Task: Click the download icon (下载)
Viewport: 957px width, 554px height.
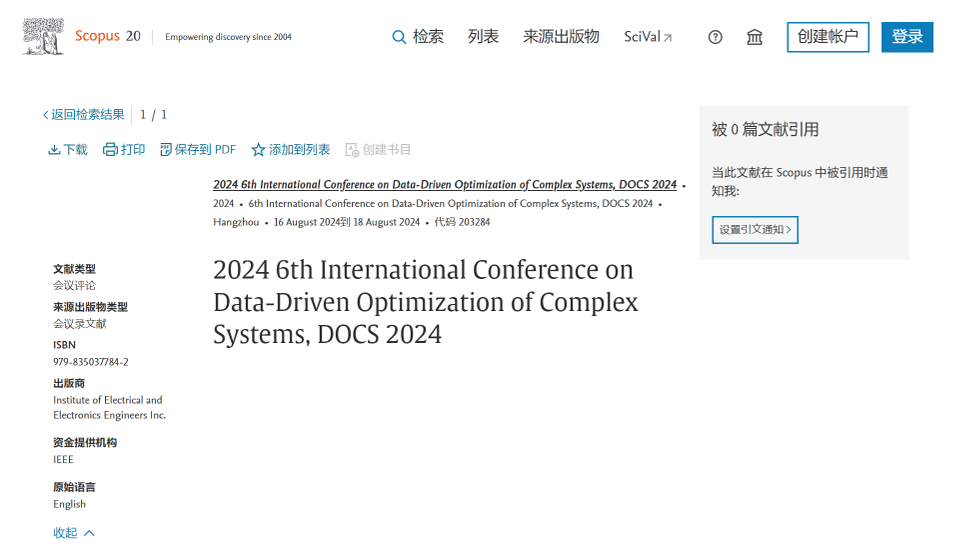Action: point(54,150)
